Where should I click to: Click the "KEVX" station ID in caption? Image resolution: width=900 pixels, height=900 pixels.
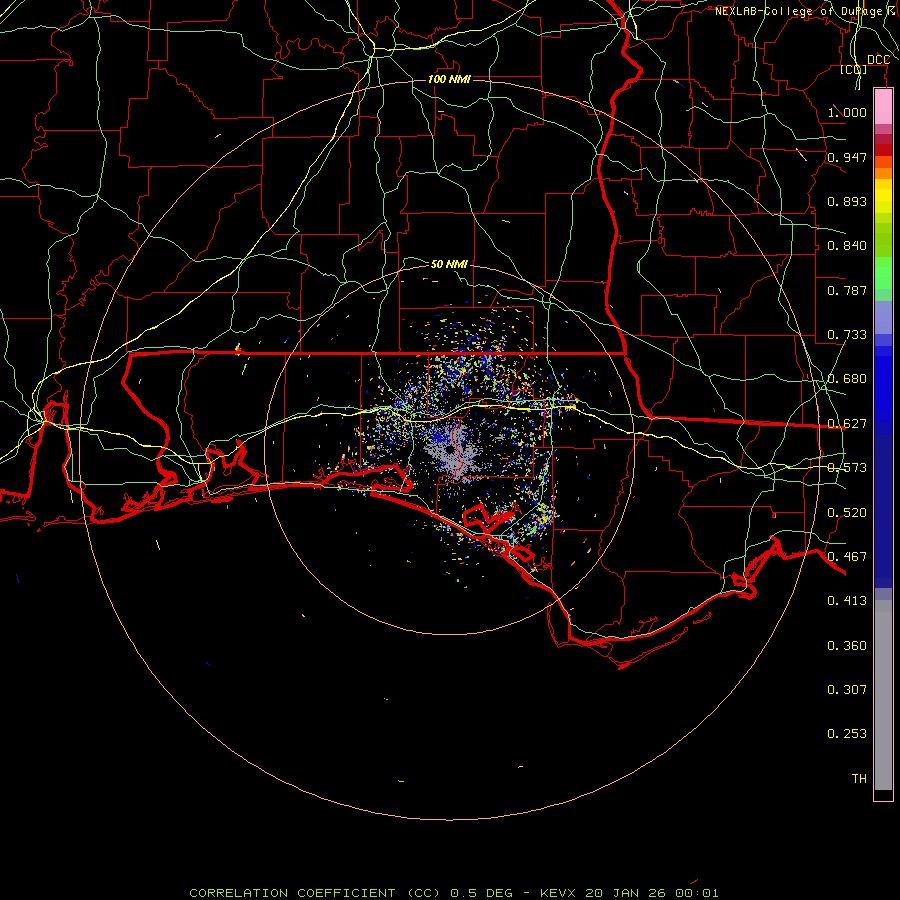560,893
